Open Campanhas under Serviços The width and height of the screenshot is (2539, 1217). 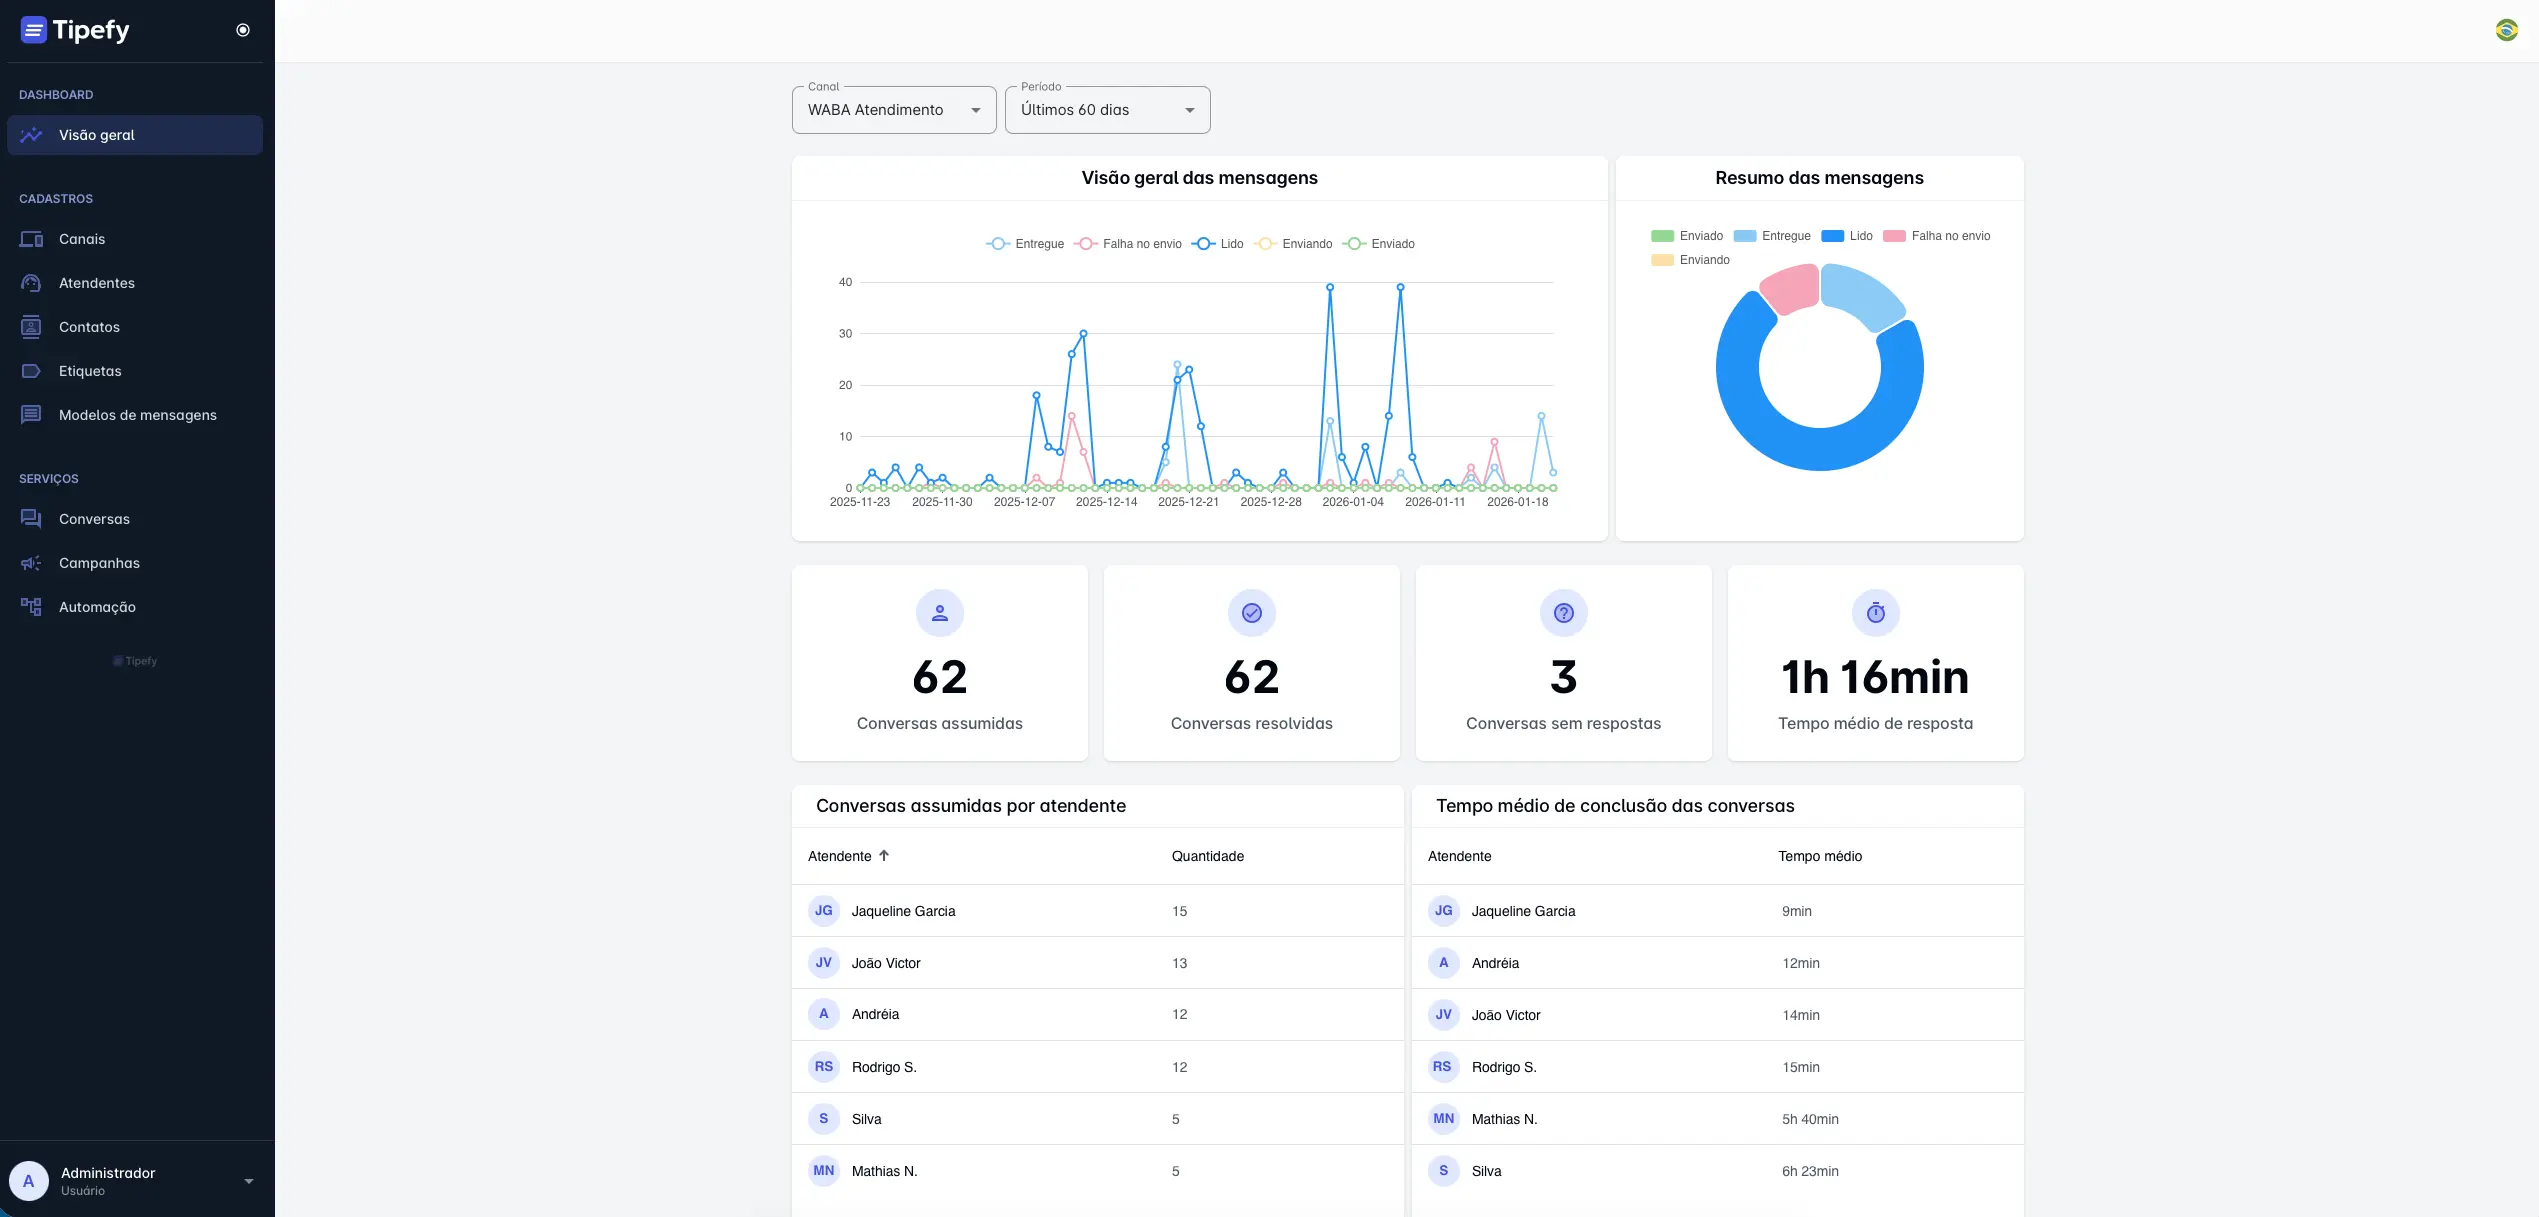pos(99,563)
